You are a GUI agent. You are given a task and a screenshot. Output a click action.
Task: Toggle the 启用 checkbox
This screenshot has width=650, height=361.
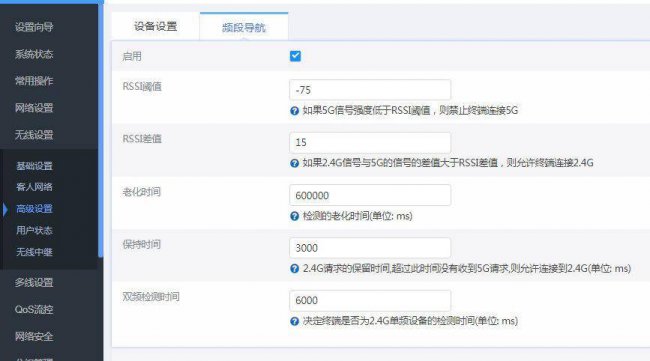tap(295, 56)
